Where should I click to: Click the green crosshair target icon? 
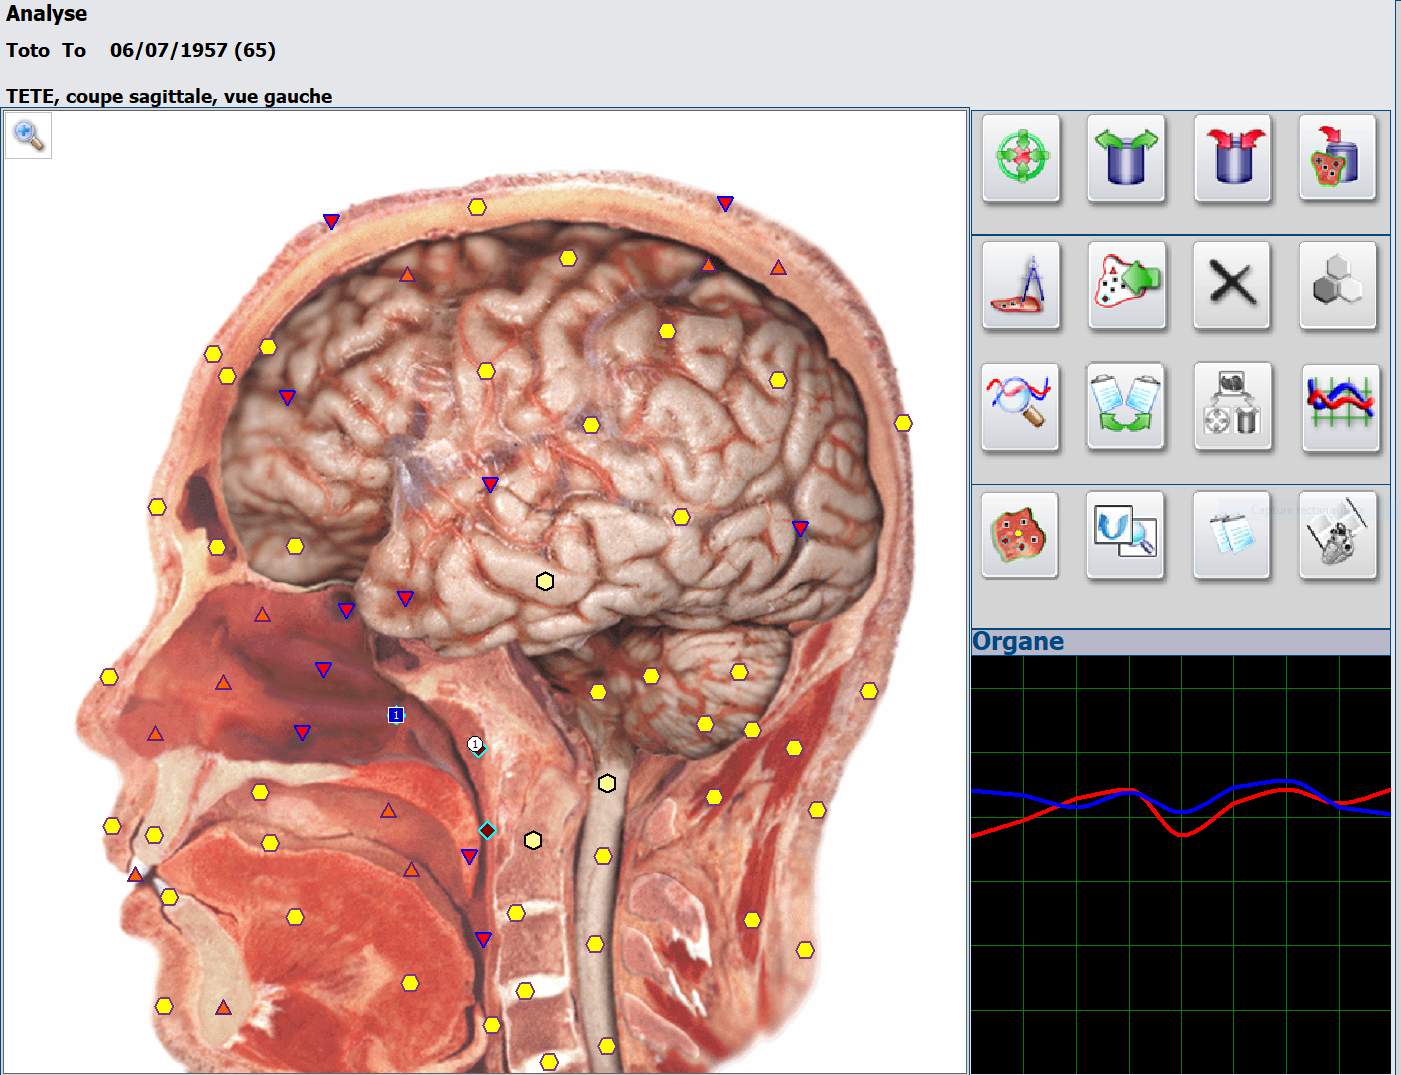point(1021,158)
